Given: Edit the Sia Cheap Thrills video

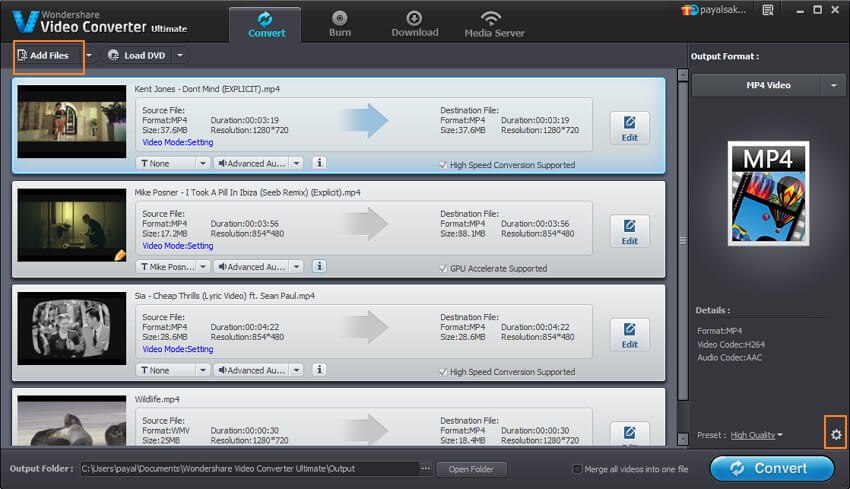Looking at the screenshot, I should tap(629, 335).
